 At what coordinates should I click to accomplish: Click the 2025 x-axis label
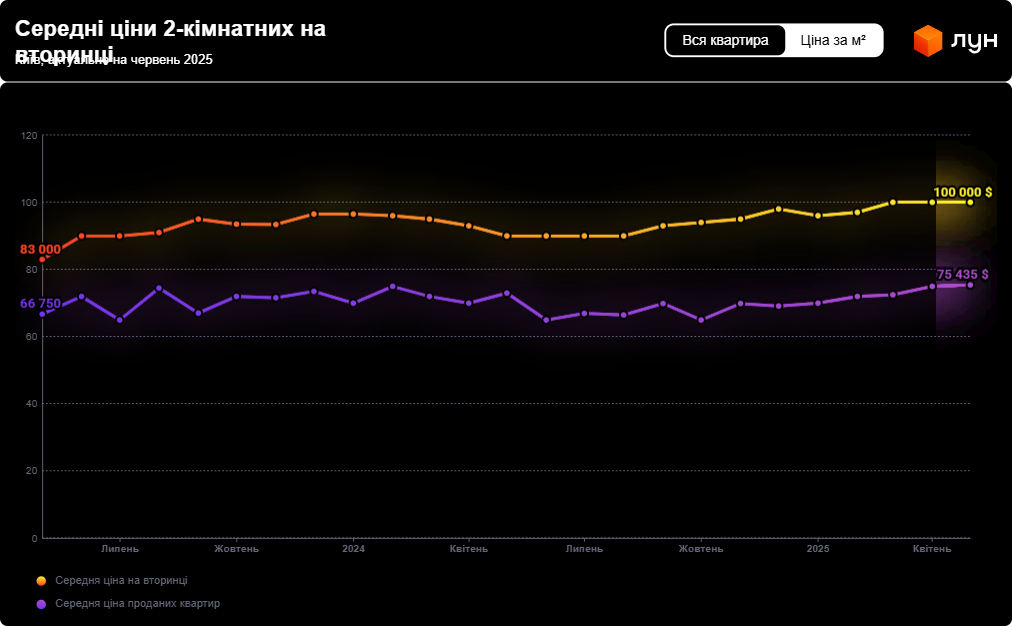coord(818,549)
